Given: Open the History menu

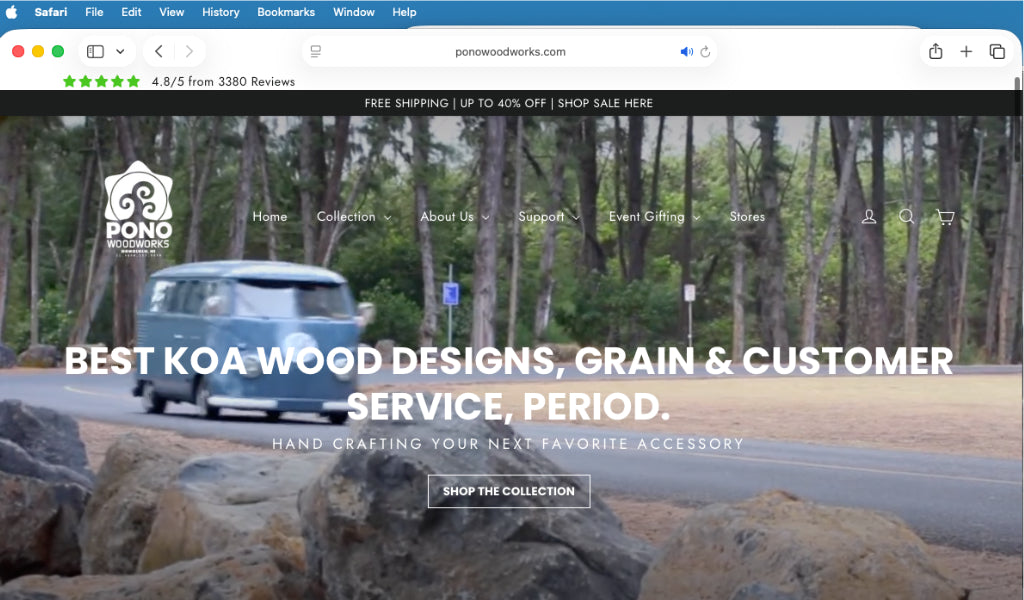Looking at the screenshot, I should coord(220,12).
